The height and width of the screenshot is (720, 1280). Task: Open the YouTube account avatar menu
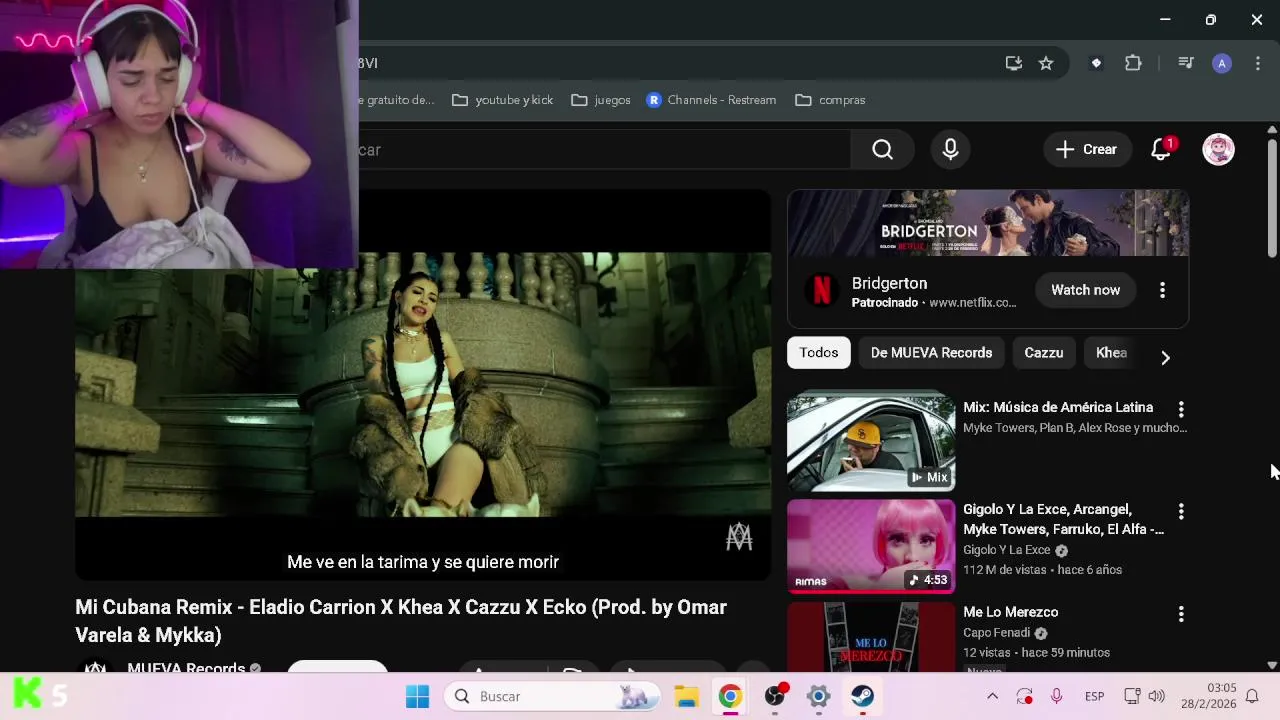(x=1218, y=150)
